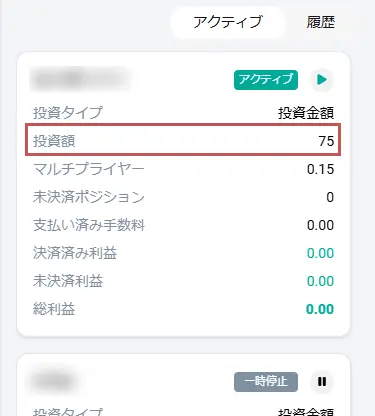Click the green アクティブ status badge
Image resolution: width=375 pixels, height=416 pixels.
pyautogui.click(x=266, y=80)
